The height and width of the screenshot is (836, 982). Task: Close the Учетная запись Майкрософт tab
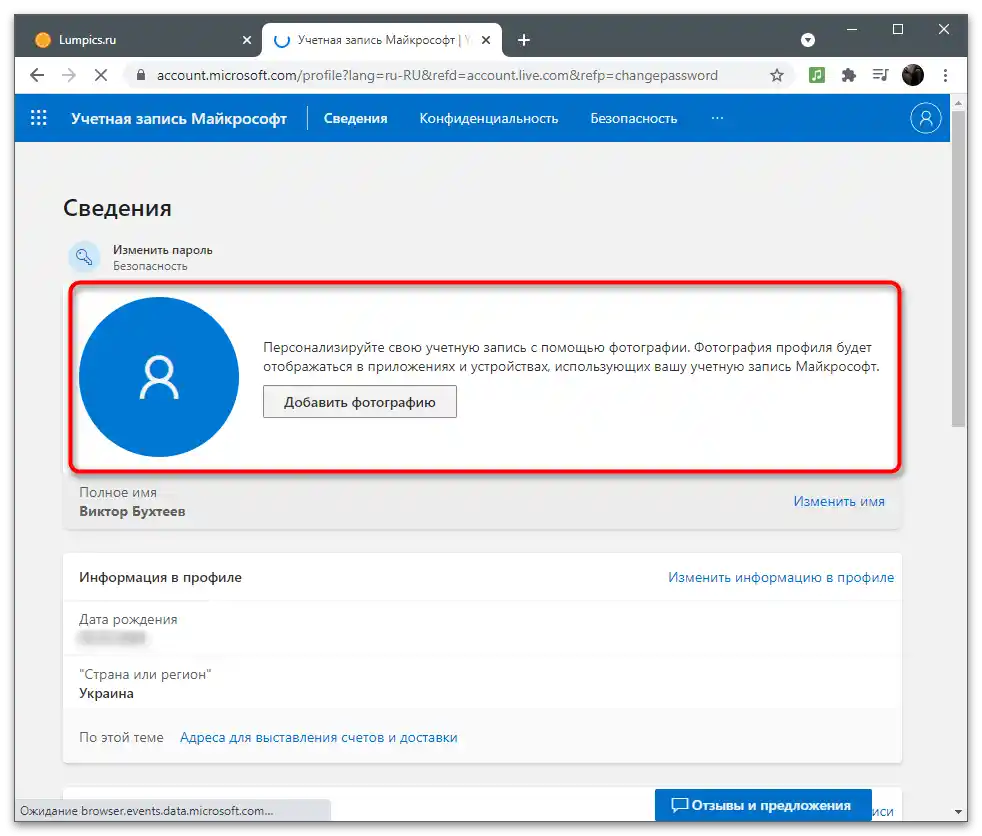pyautogui.click(x=486, y=40)
